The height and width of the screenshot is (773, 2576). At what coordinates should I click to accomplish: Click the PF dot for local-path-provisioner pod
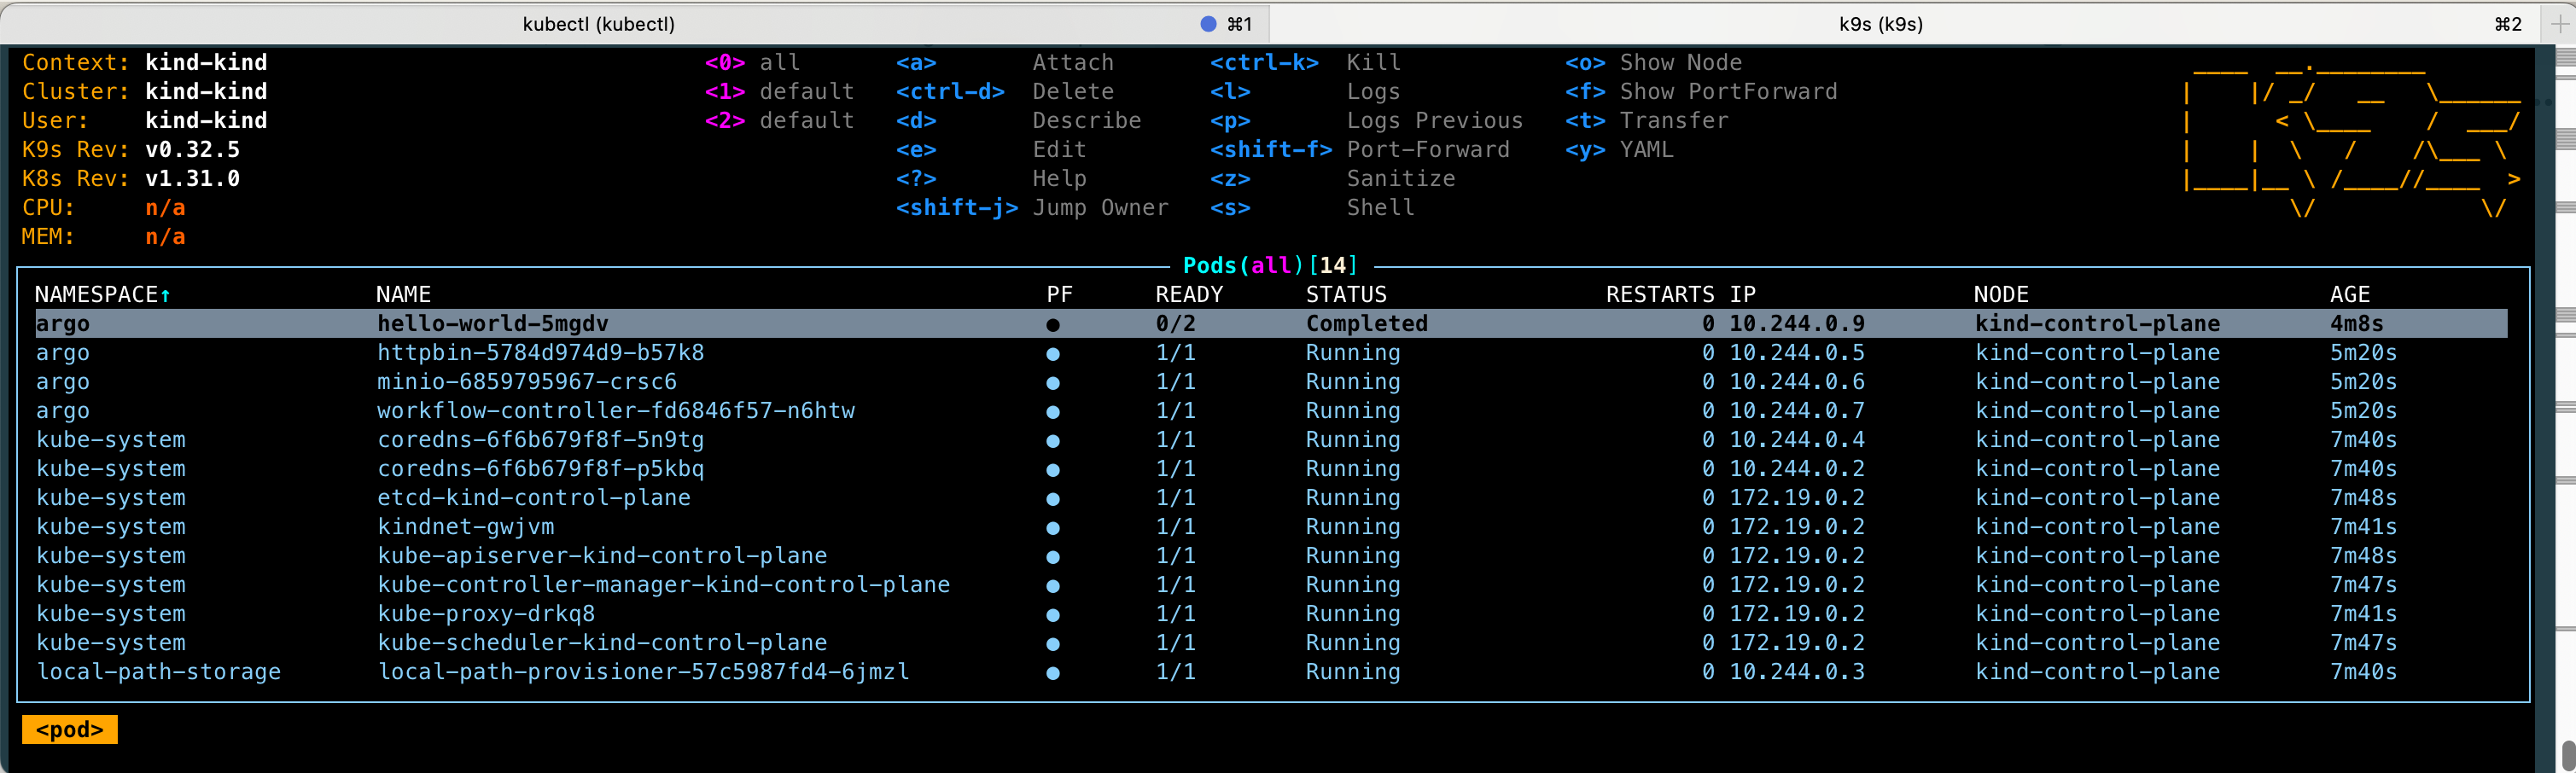tap(1054, 671)
